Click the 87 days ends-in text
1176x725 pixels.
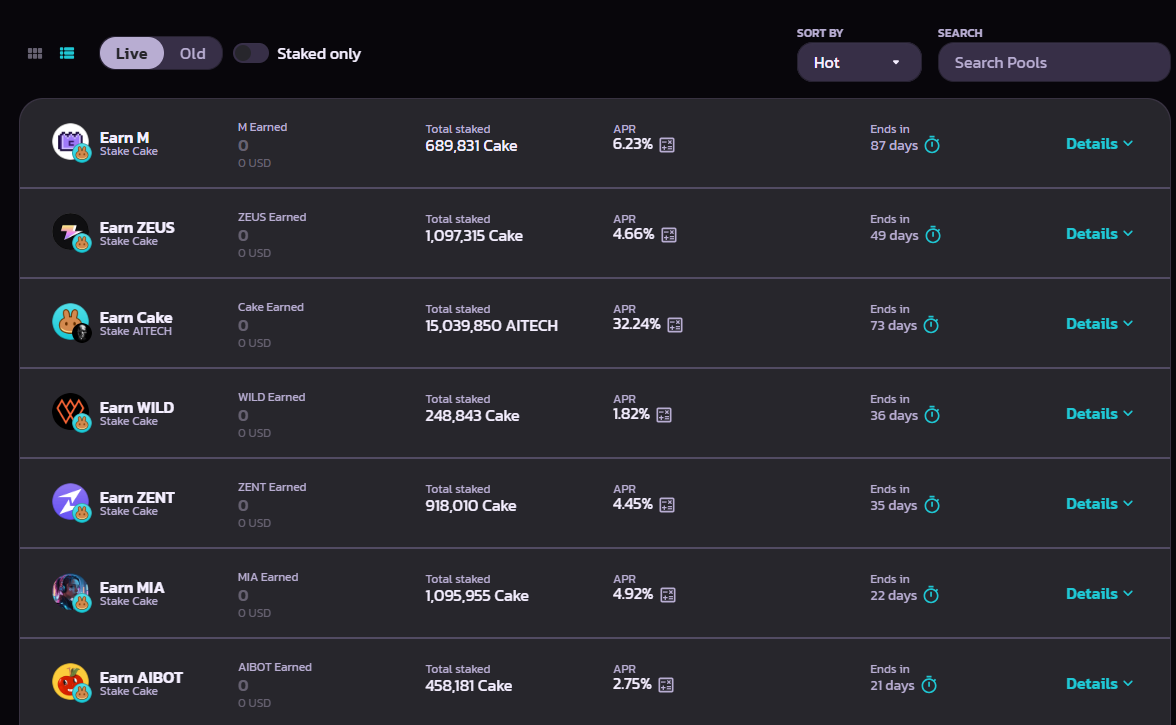[x=894, y=145]
